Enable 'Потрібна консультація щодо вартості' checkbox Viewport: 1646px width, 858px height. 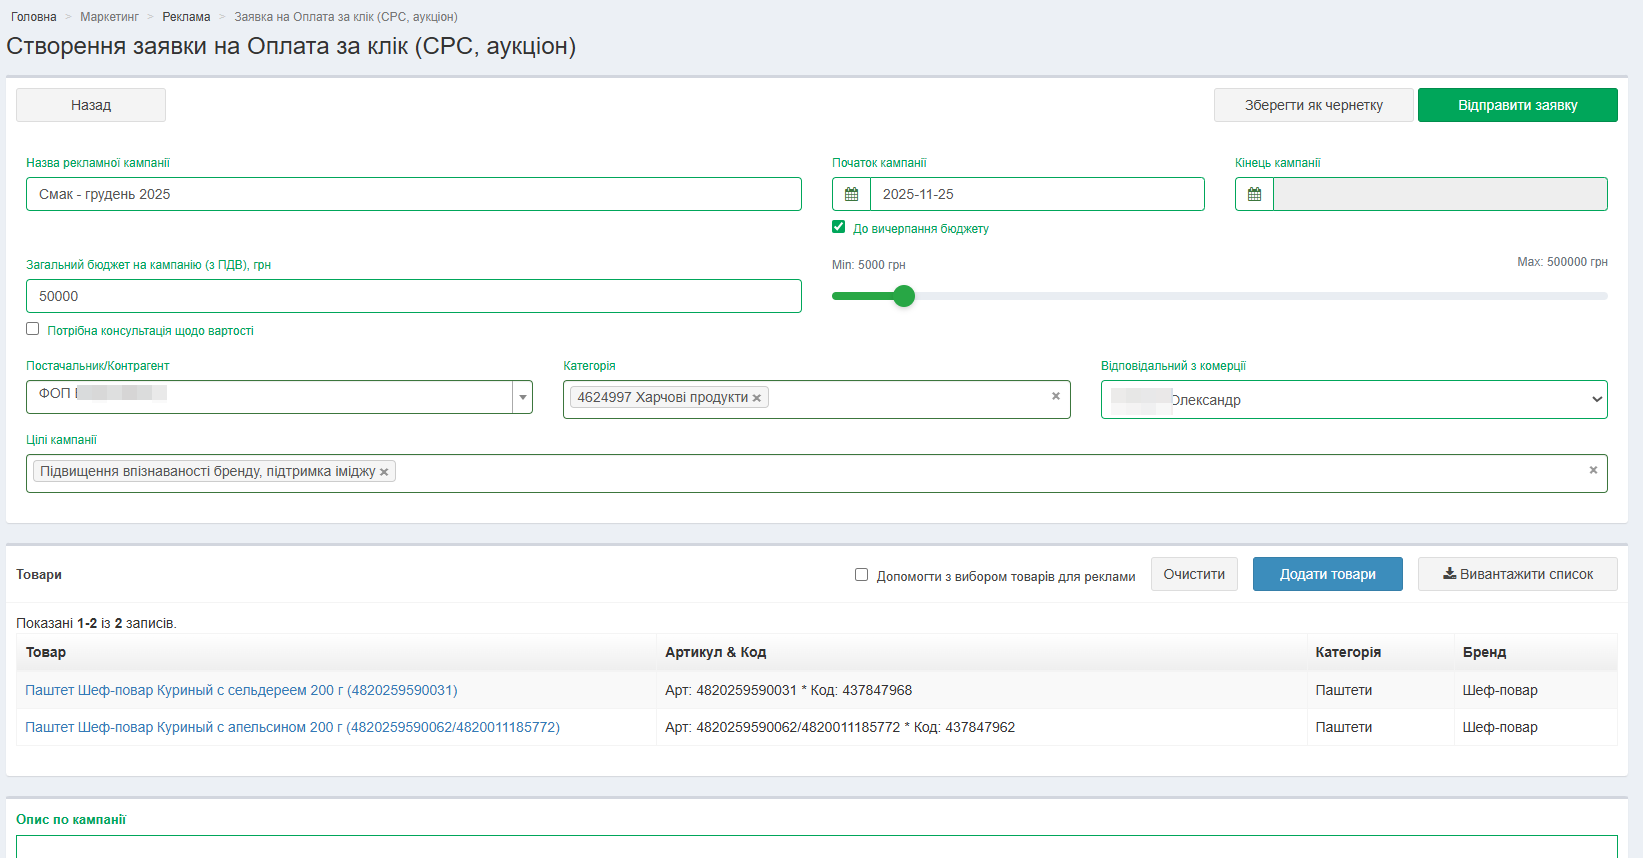(x=33, y=329)
